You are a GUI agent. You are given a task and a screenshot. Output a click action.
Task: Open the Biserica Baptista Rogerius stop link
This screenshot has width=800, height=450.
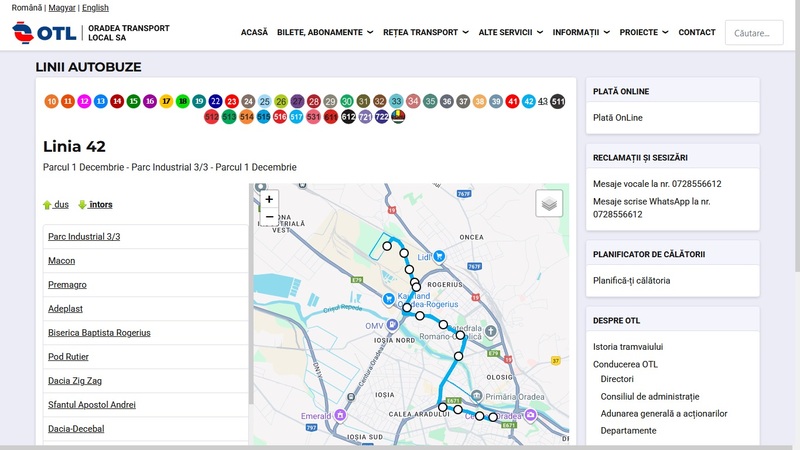click(99, 333)
